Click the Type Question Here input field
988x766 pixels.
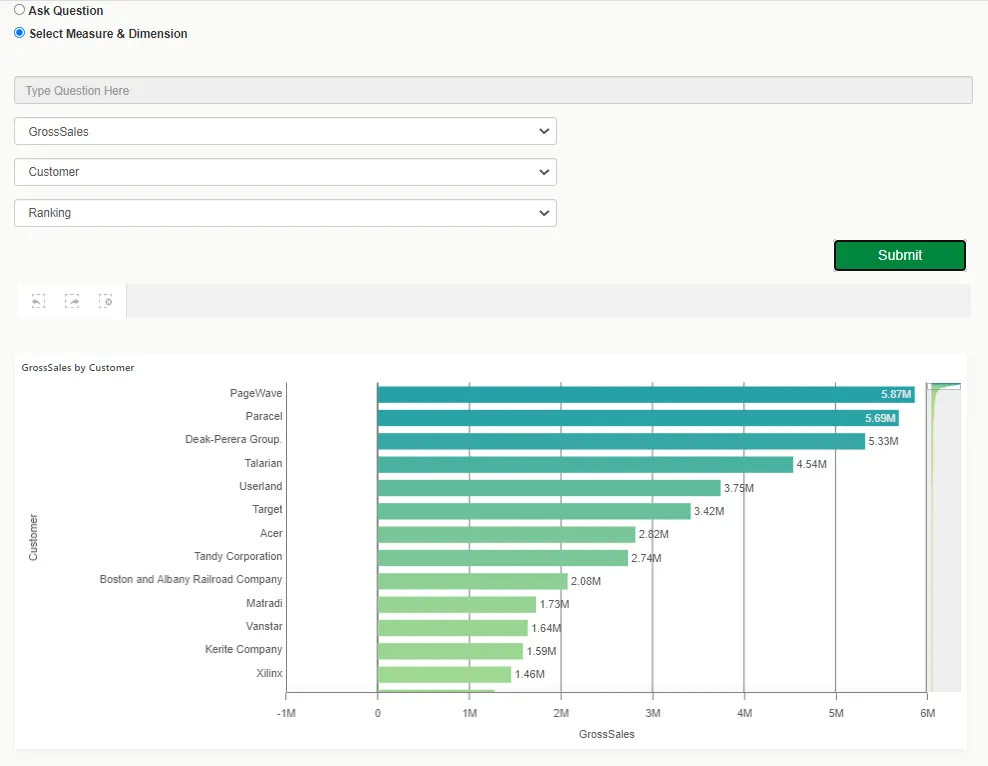[x=493, y=90]
